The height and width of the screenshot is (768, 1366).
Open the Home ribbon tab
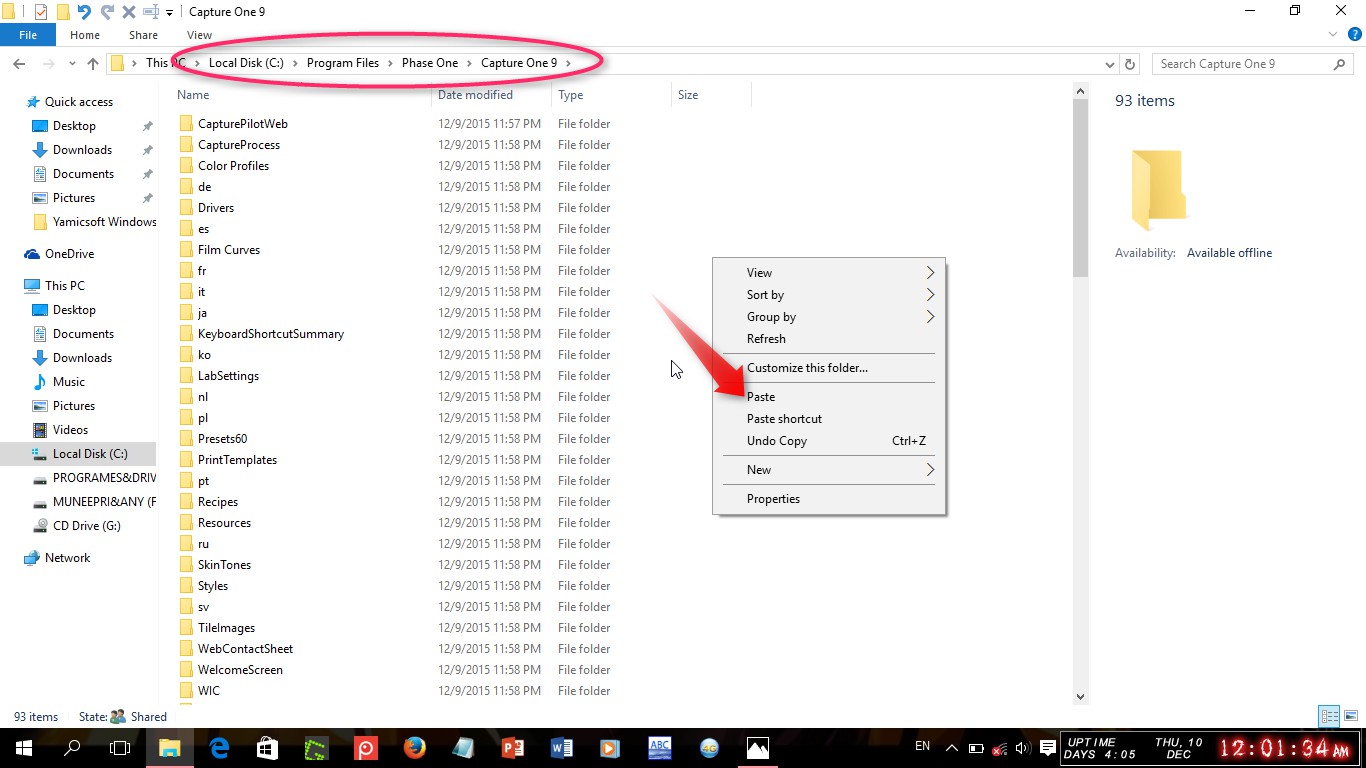84,35
